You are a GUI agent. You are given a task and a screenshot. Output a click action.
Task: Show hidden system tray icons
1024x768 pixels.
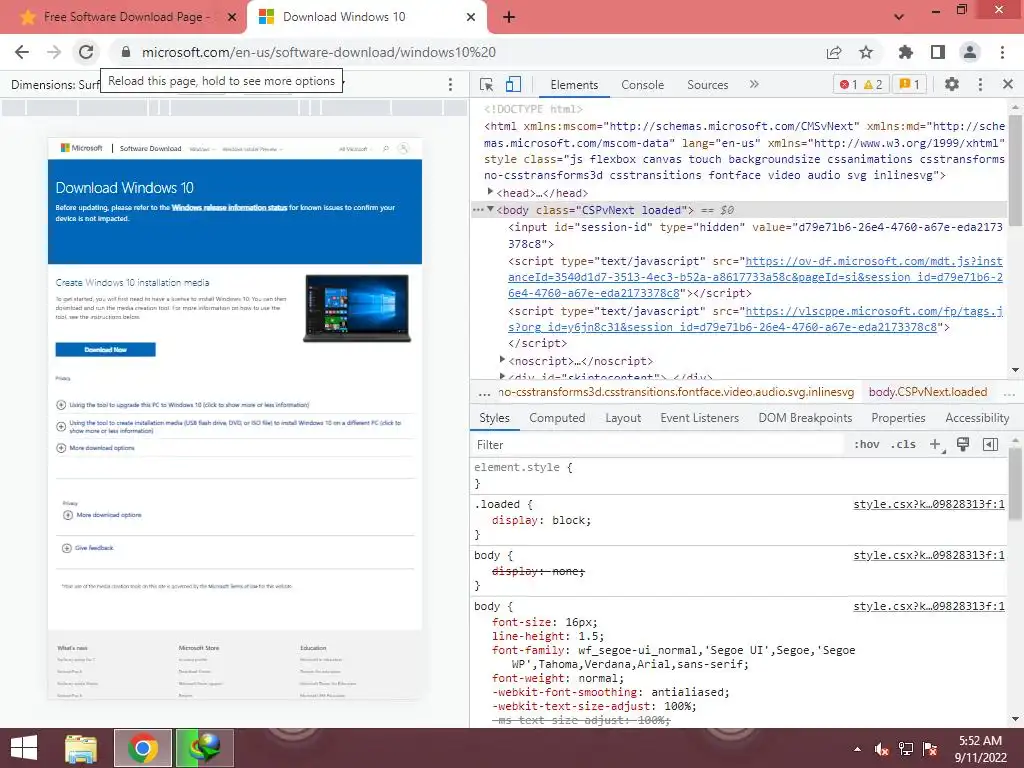(857, 749)
